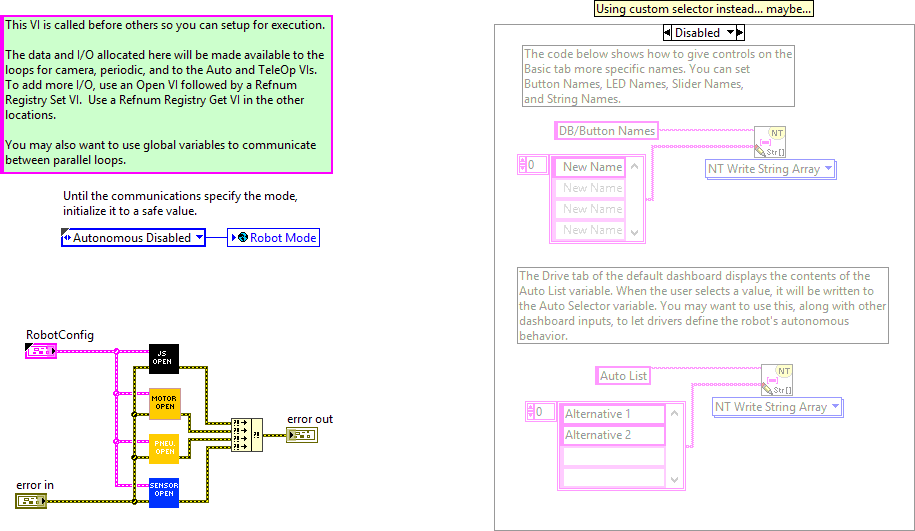Go to next case with right arrow
Image resolution: width=915 pixels, height=531 pixels.
[x=739, y=33]
